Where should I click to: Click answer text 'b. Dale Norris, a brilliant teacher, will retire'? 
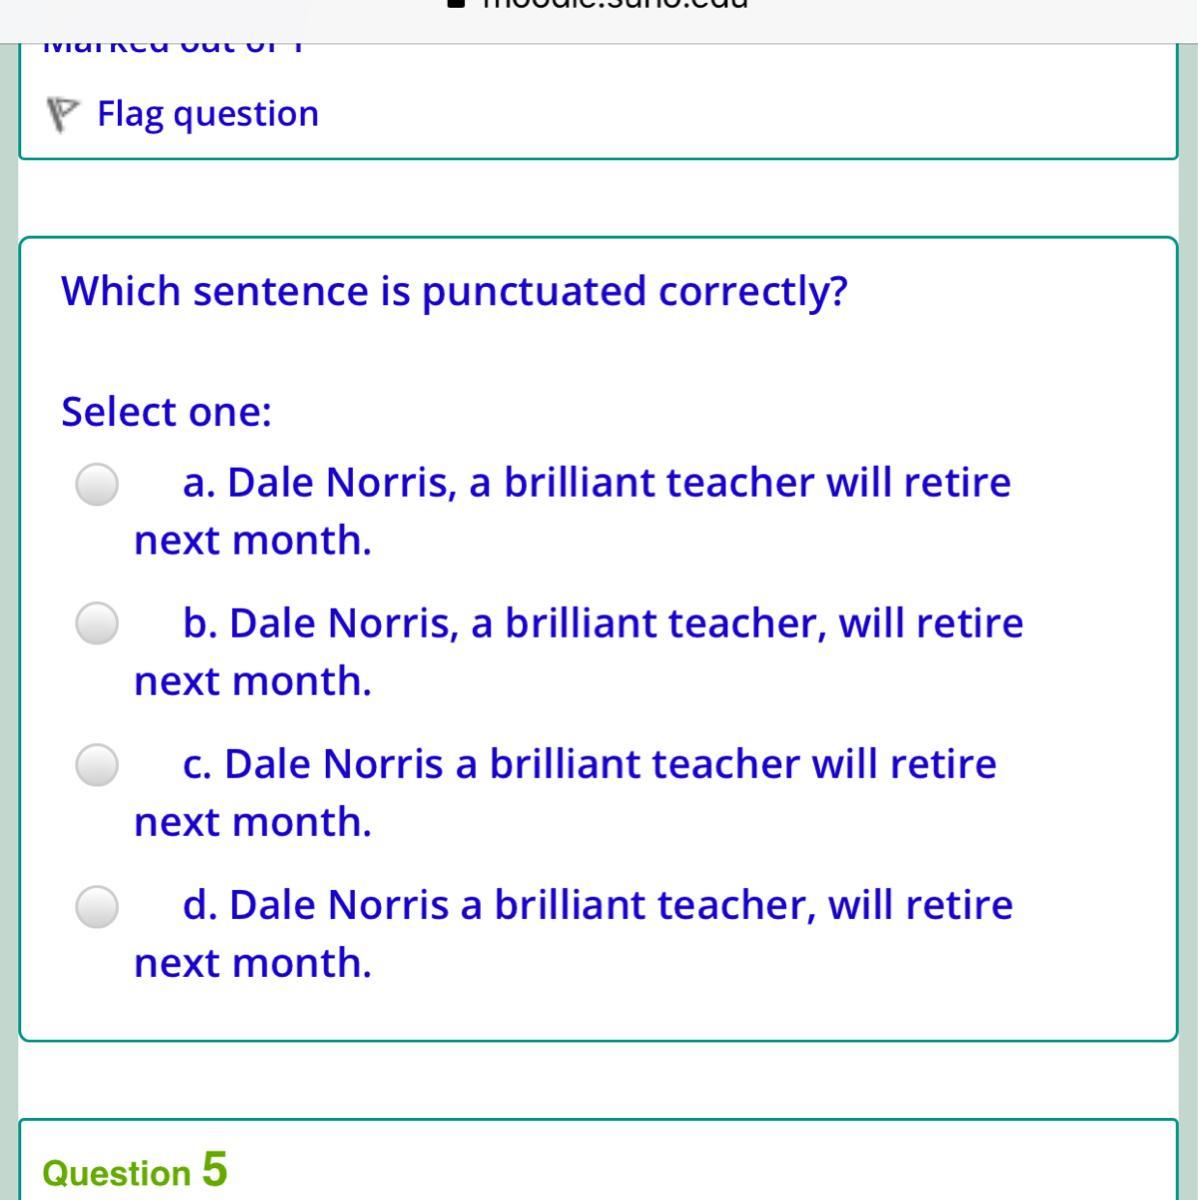click(x=602, y=624)
